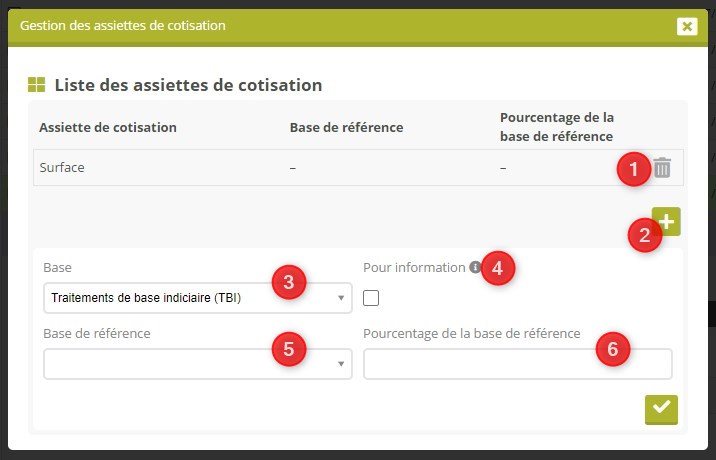Screen dimensions: 716x460
Task: Confirm with the green checkmark button
Action: click(661, 407)
